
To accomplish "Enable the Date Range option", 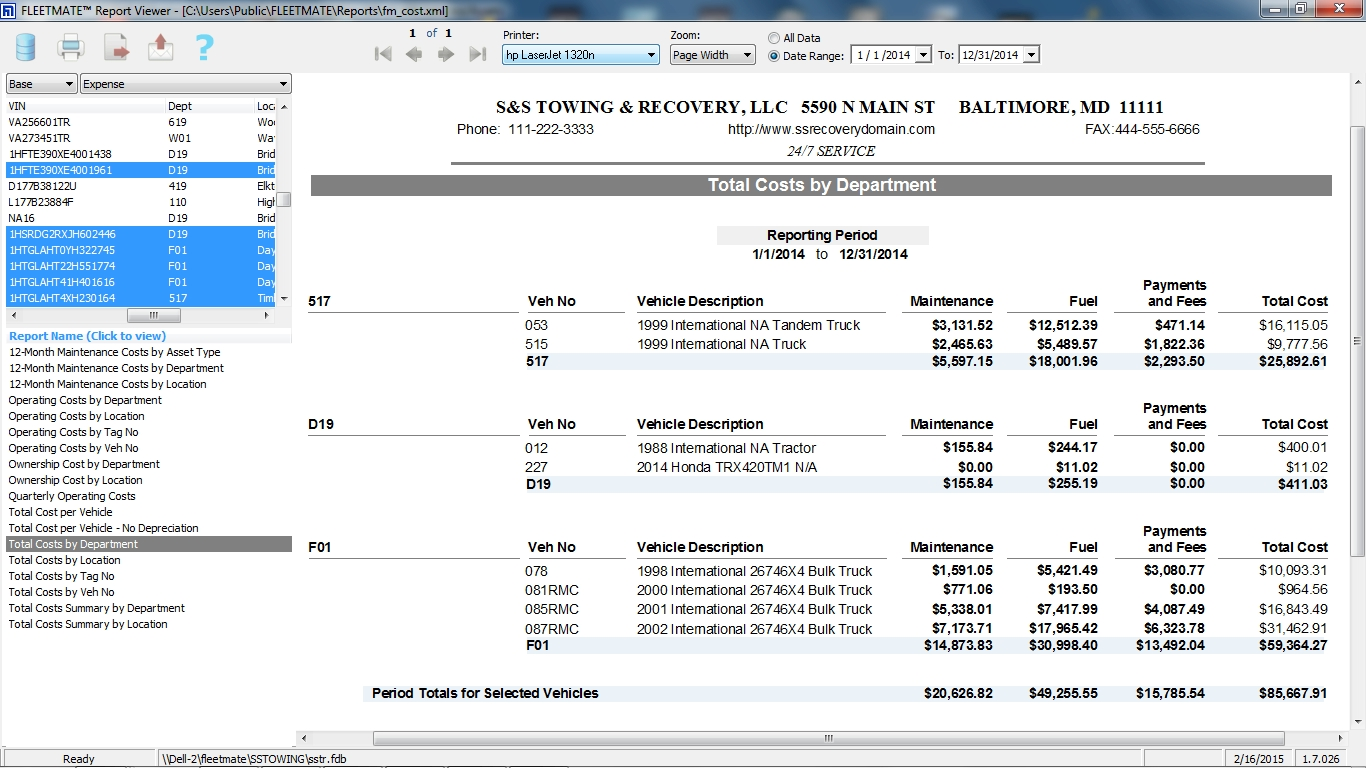I will click(772, 55).
